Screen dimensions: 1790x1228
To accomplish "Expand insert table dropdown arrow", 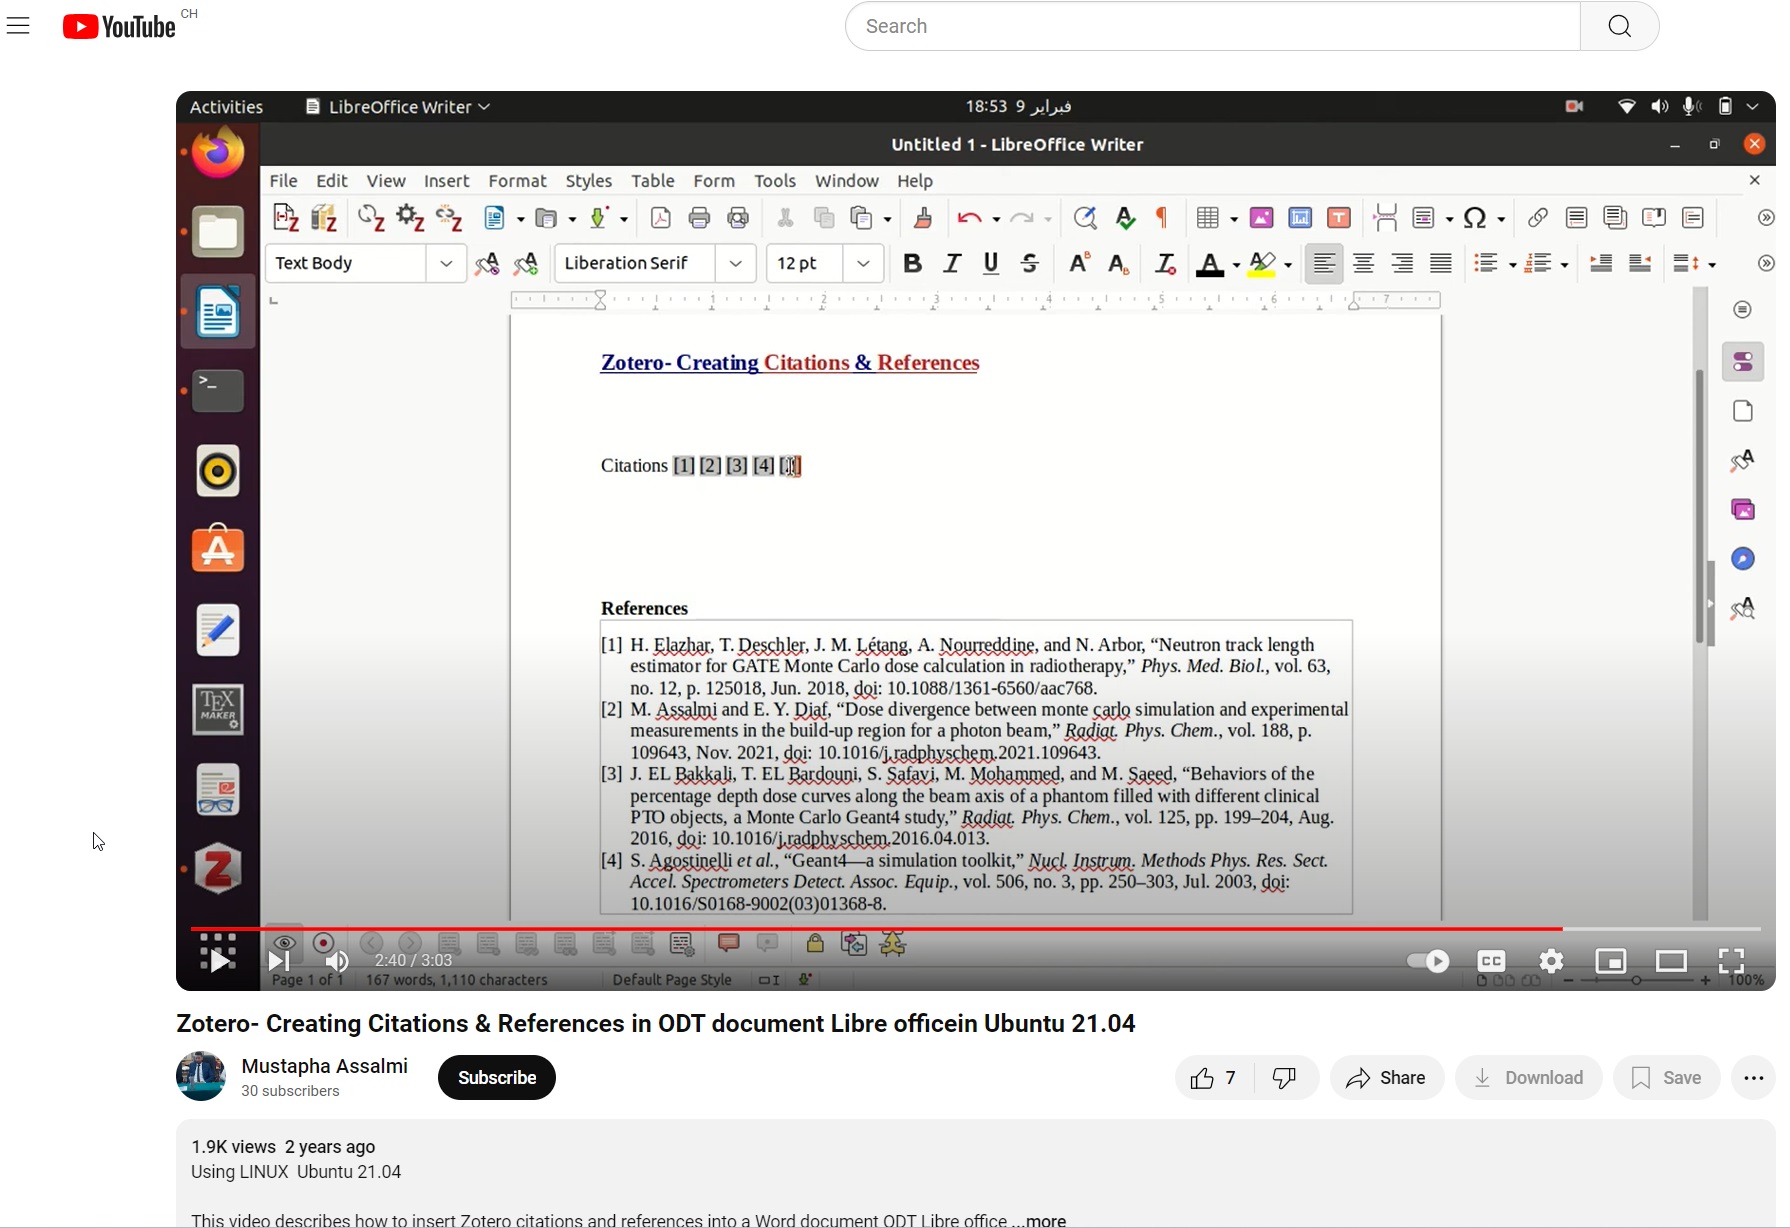I will [x=1234, y=219].
